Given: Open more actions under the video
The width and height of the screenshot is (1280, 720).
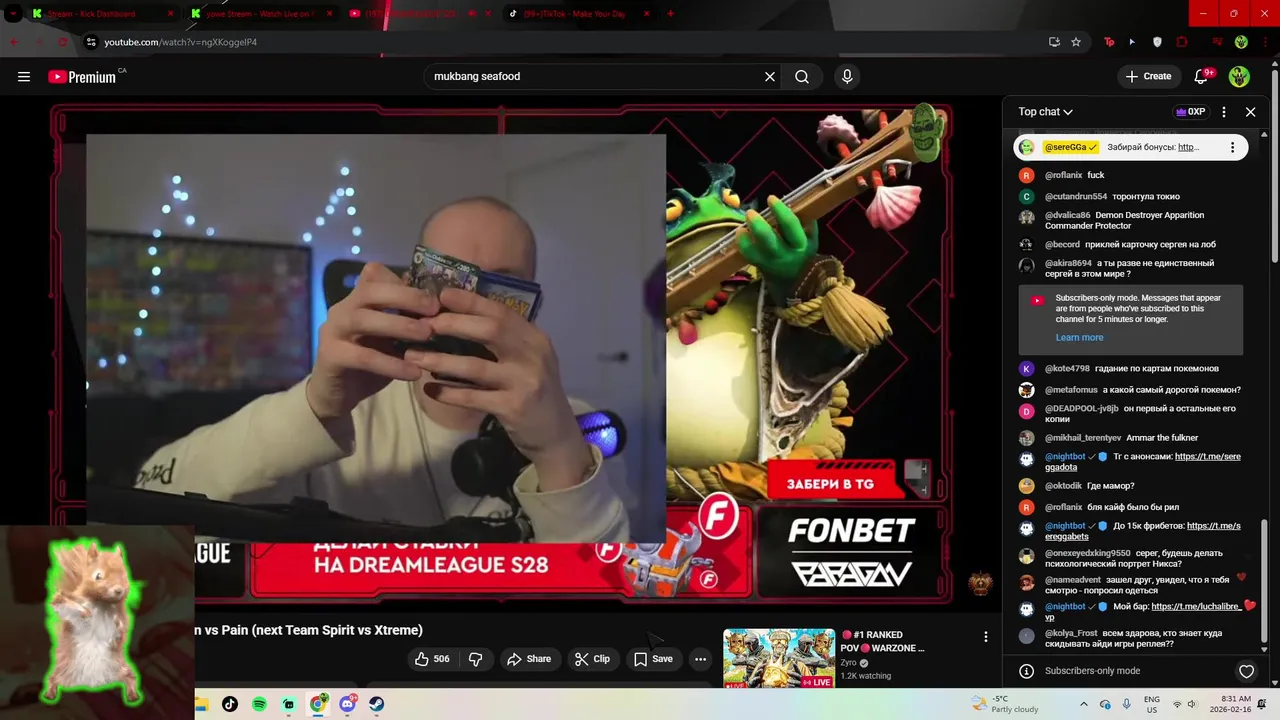Looking at the screenshot, I should [700, 659].
